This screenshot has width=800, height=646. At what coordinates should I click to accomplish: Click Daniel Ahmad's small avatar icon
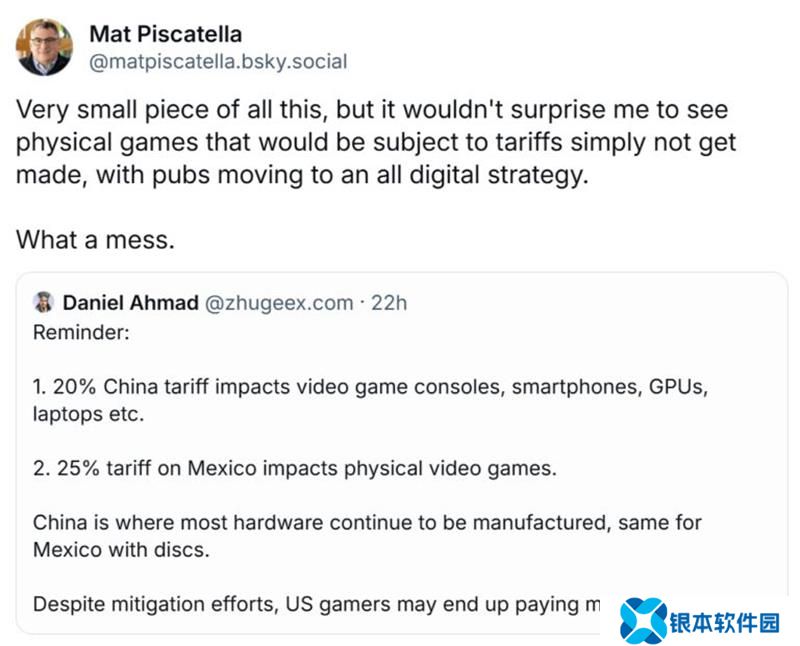click(x=43, y=302)
